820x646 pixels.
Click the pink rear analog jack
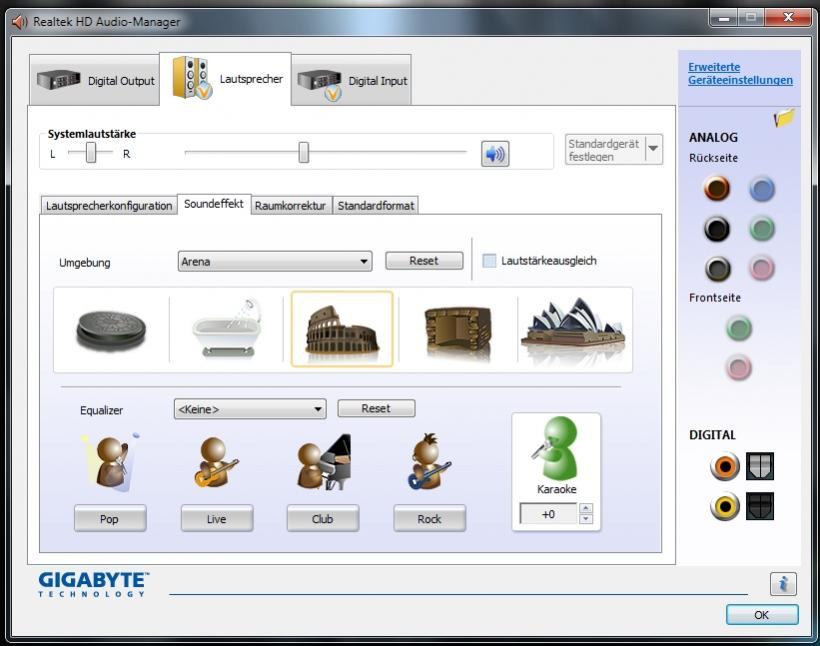pyautogui.click(x=761, y=268)
